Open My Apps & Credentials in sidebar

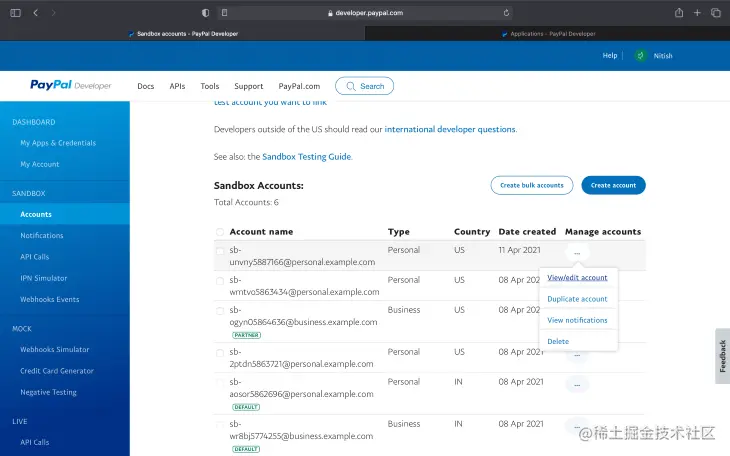click(x=58, y=143)
